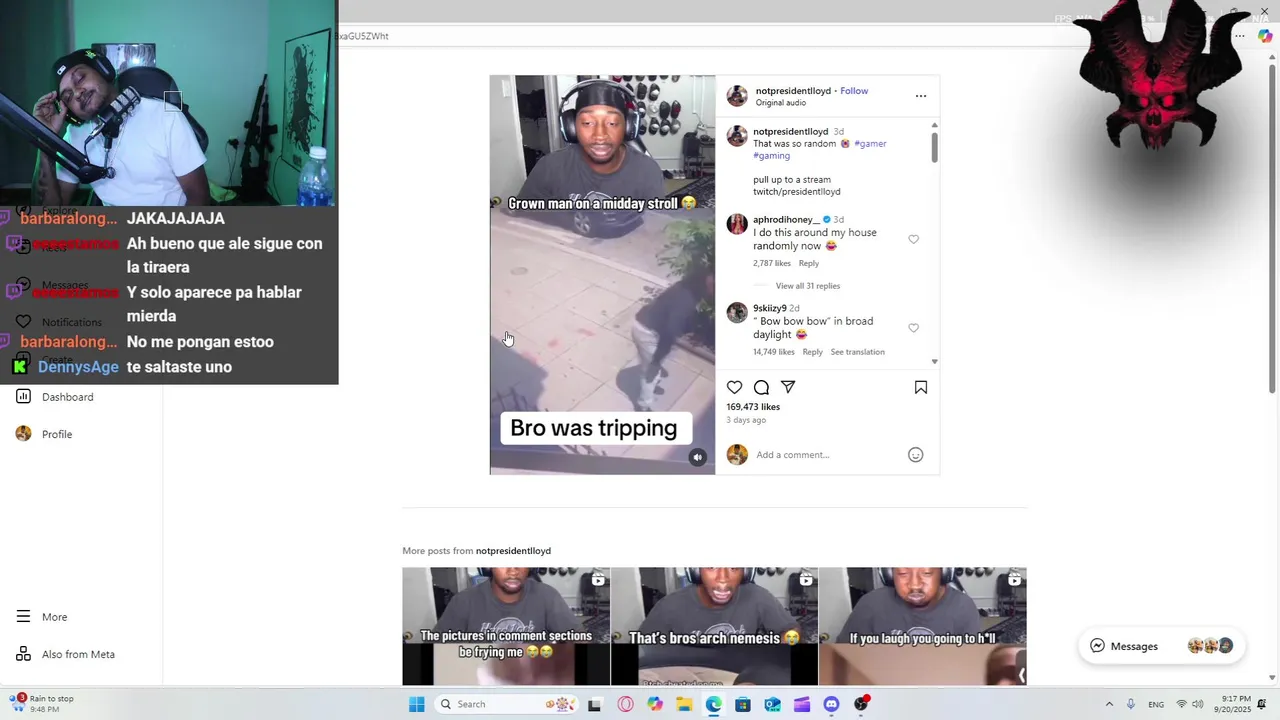Like aphrodihoney__'s comment
This screenshot has height=720, width=1280.
(913, 240)
